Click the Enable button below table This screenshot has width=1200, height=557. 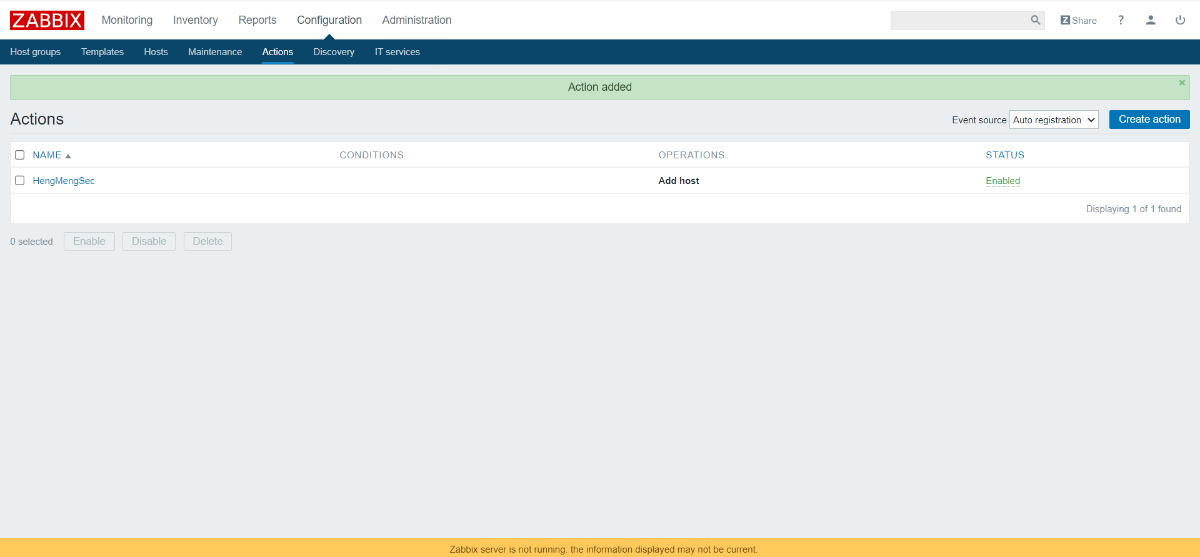89,241
